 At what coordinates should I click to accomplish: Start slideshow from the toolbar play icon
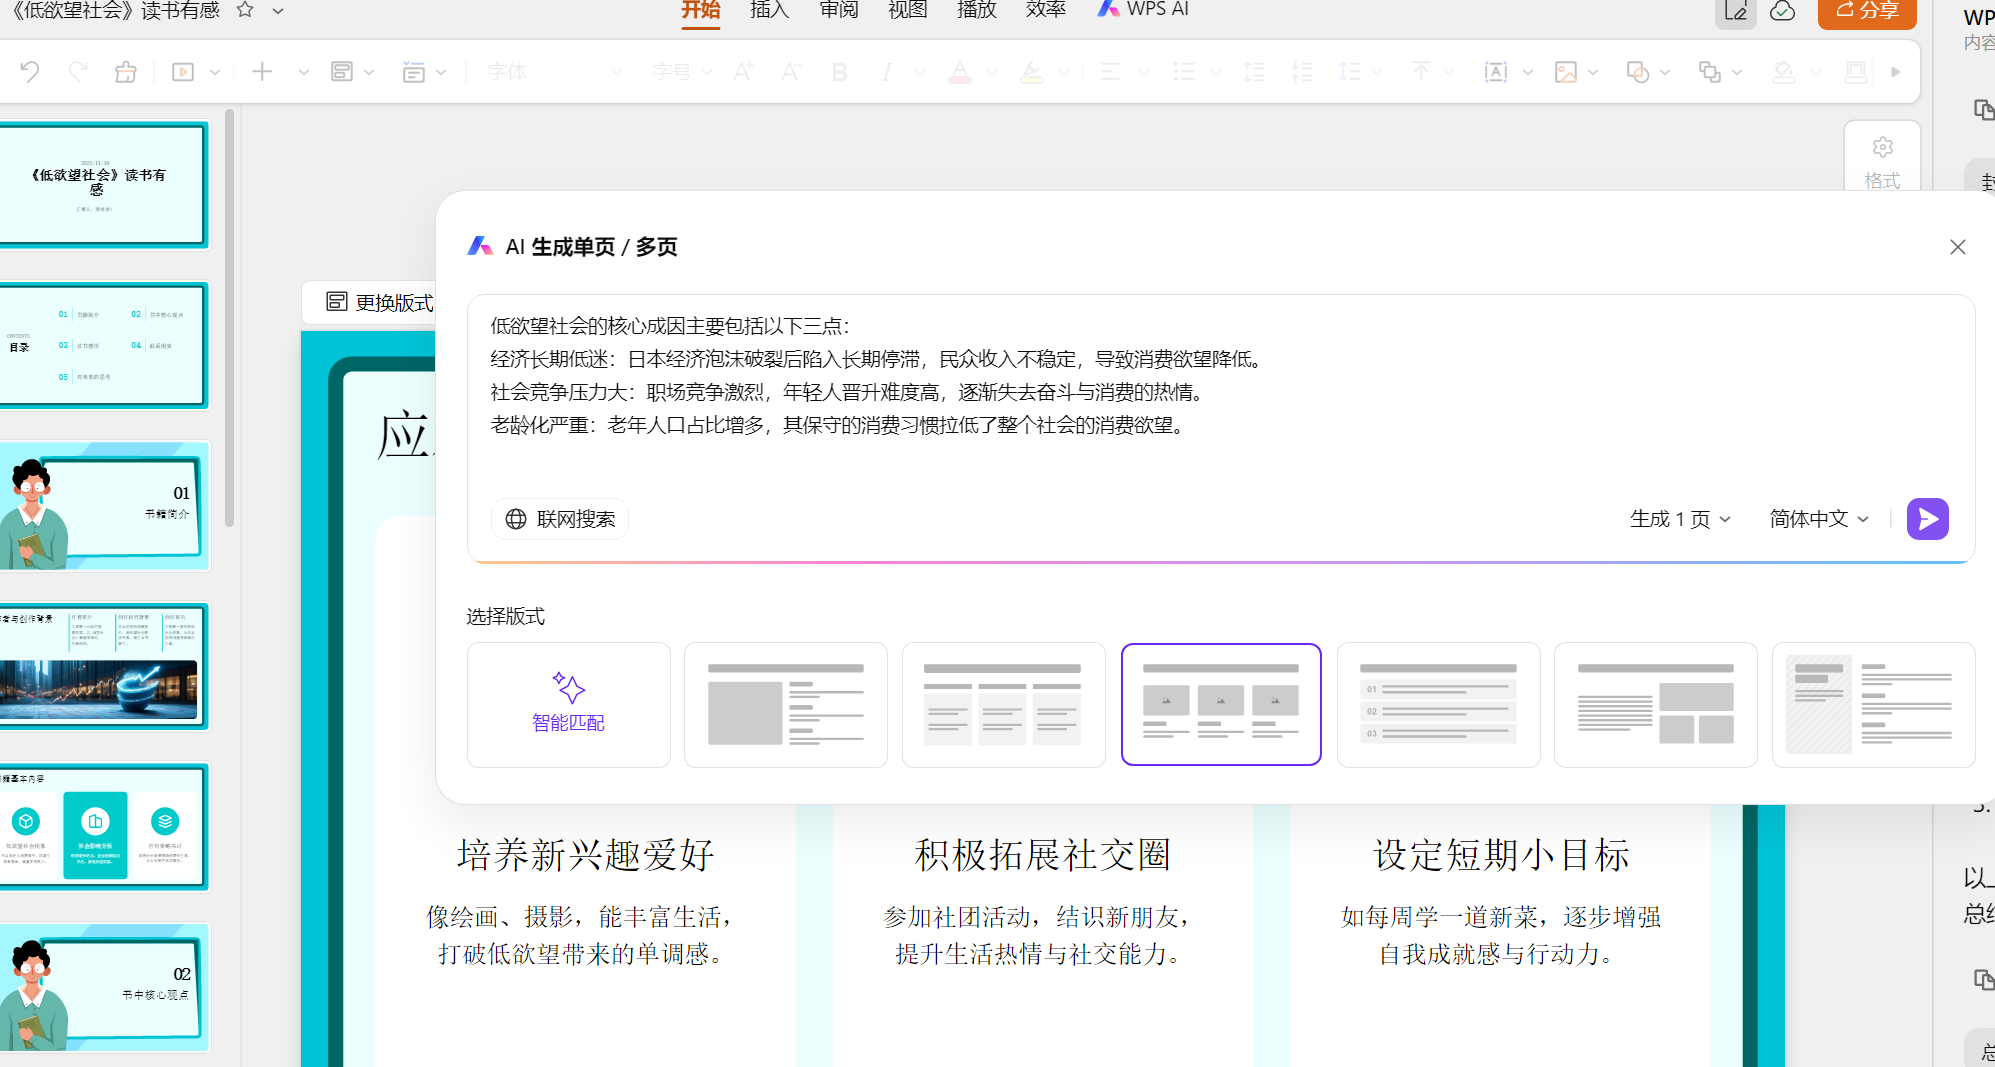click(x=183, y=72)
